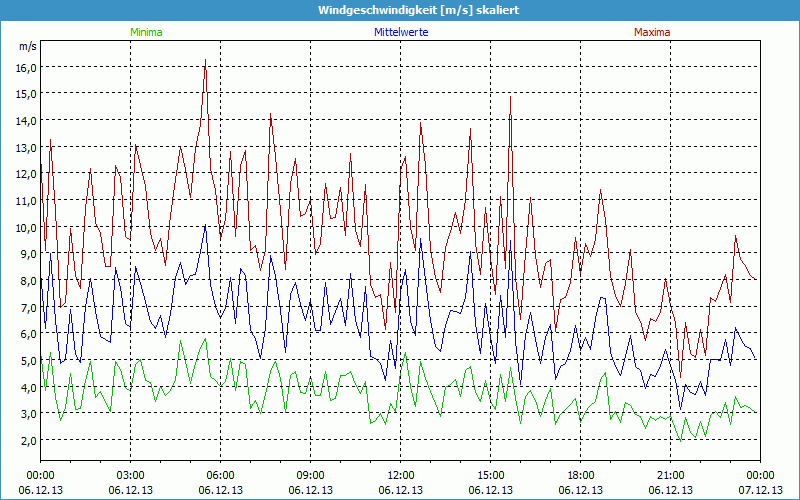Screen dimensions: 800x500
Task: Click the 03:00 time axis label
Action: 131,476
